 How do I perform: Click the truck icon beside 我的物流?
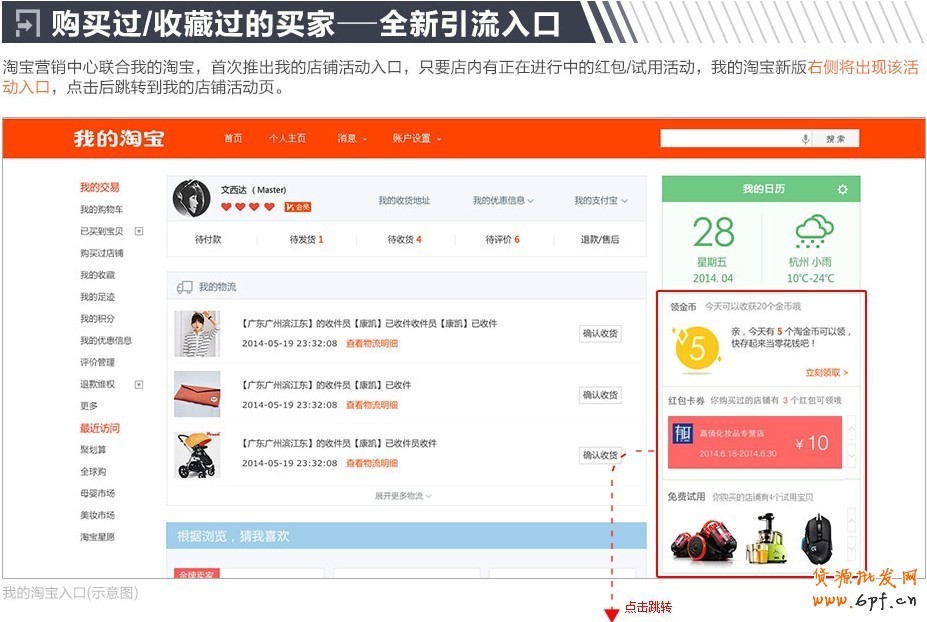184,287
